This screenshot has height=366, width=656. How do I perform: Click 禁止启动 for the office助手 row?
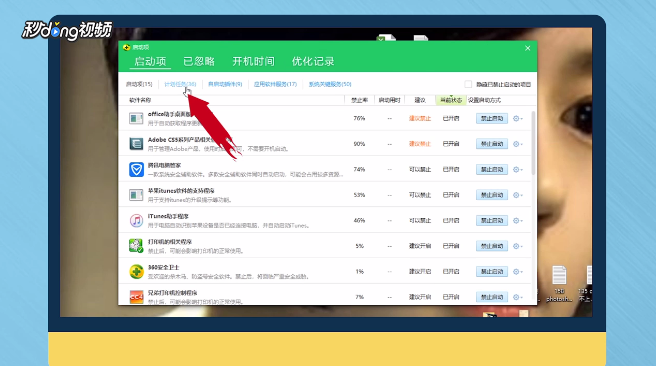coord(492,118)
